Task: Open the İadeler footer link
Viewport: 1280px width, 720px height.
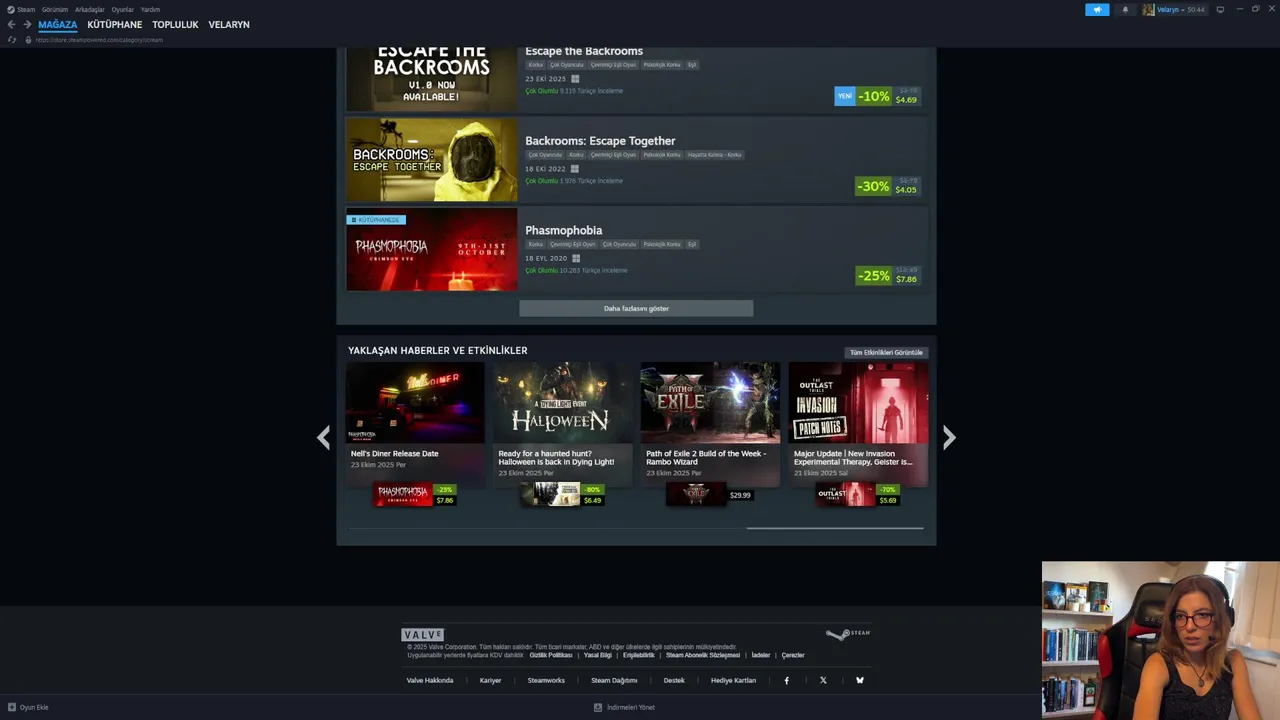Action: [x=761, y=655]
